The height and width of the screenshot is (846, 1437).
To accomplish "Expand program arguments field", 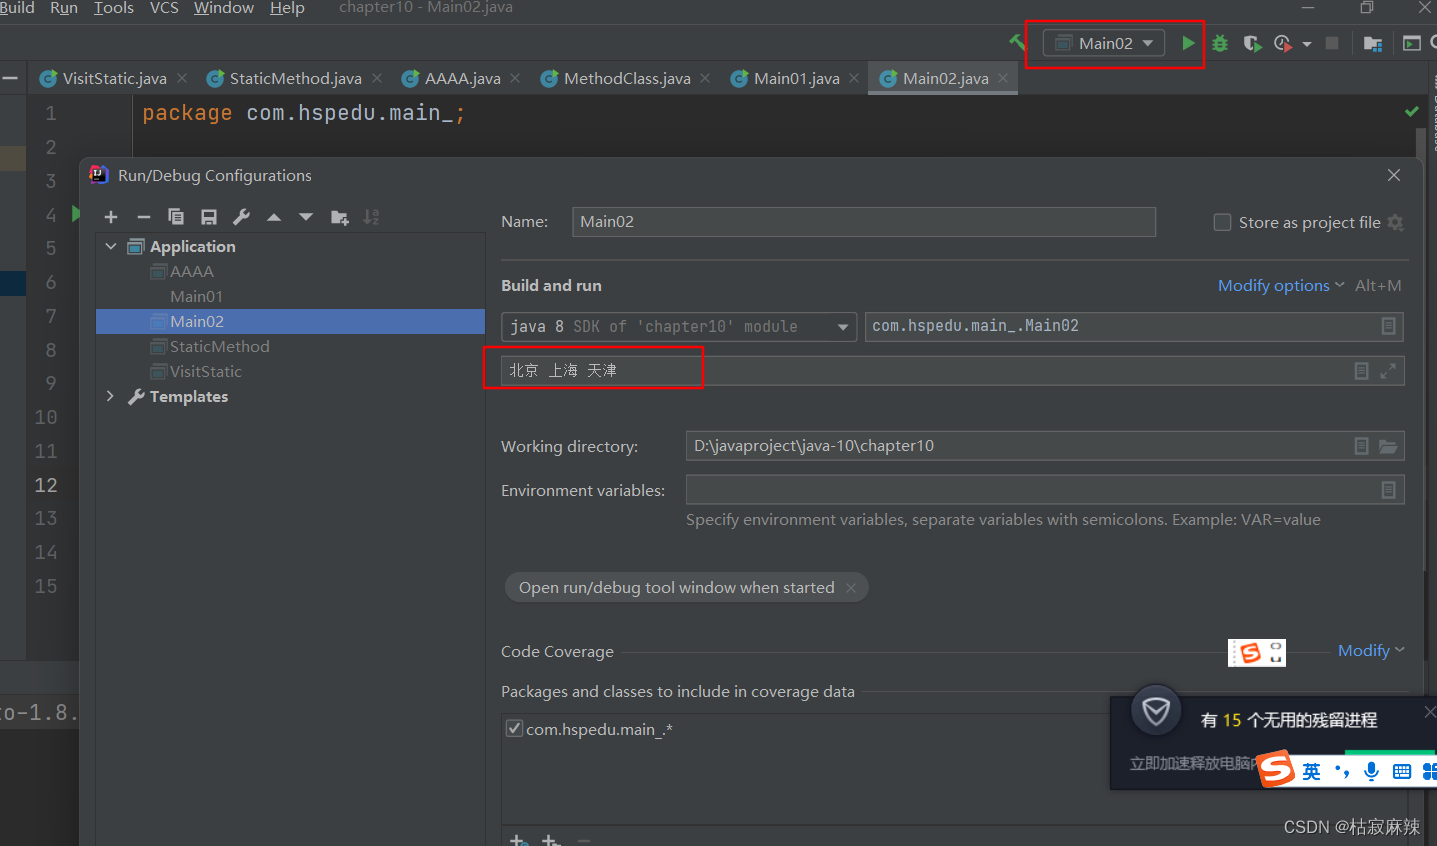I will [x=1388, y=371].
